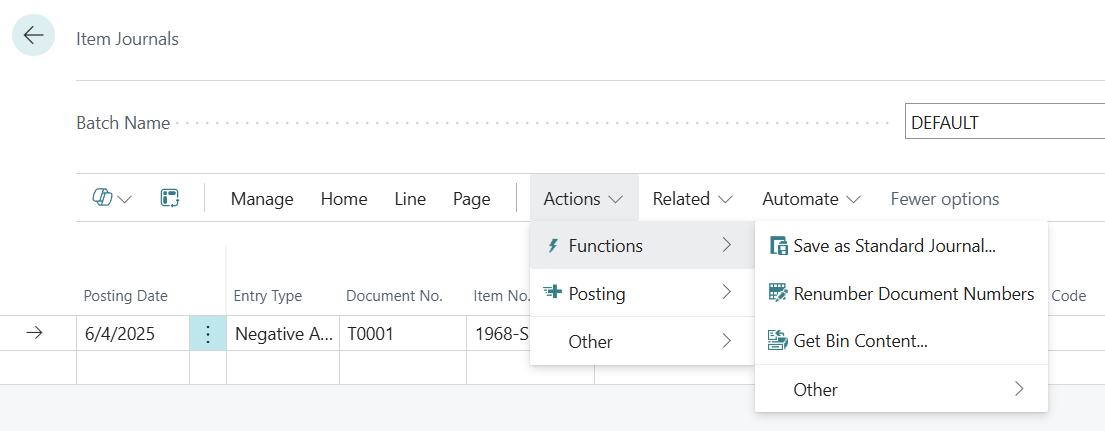
Task: Open the Home menu tab
Action: click(344, 199)
